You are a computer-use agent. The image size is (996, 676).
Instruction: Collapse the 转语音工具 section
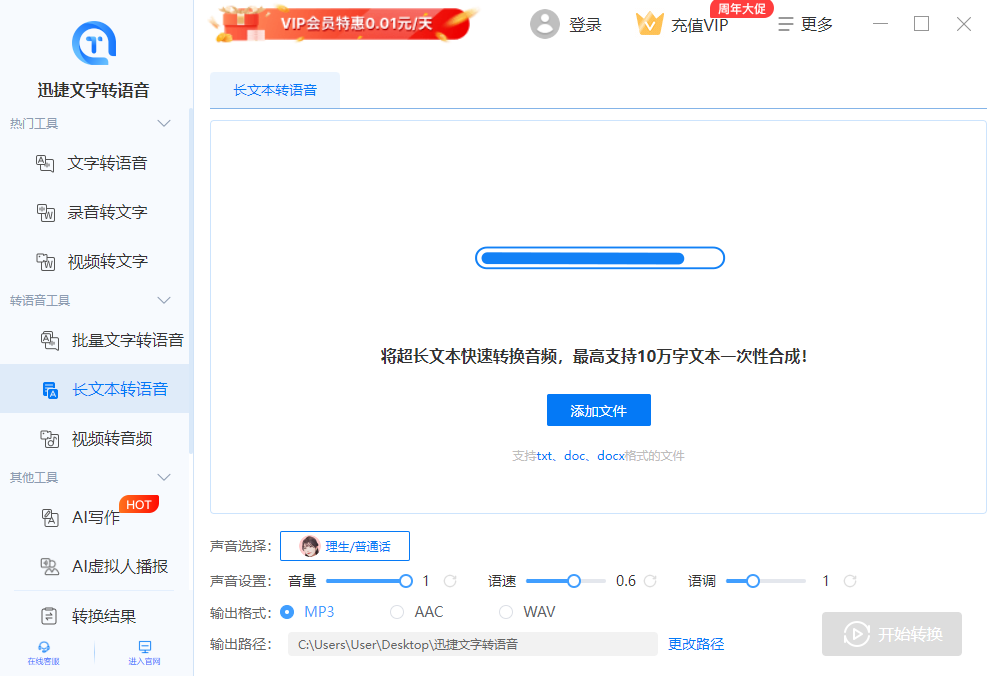[x=164, y=300]
